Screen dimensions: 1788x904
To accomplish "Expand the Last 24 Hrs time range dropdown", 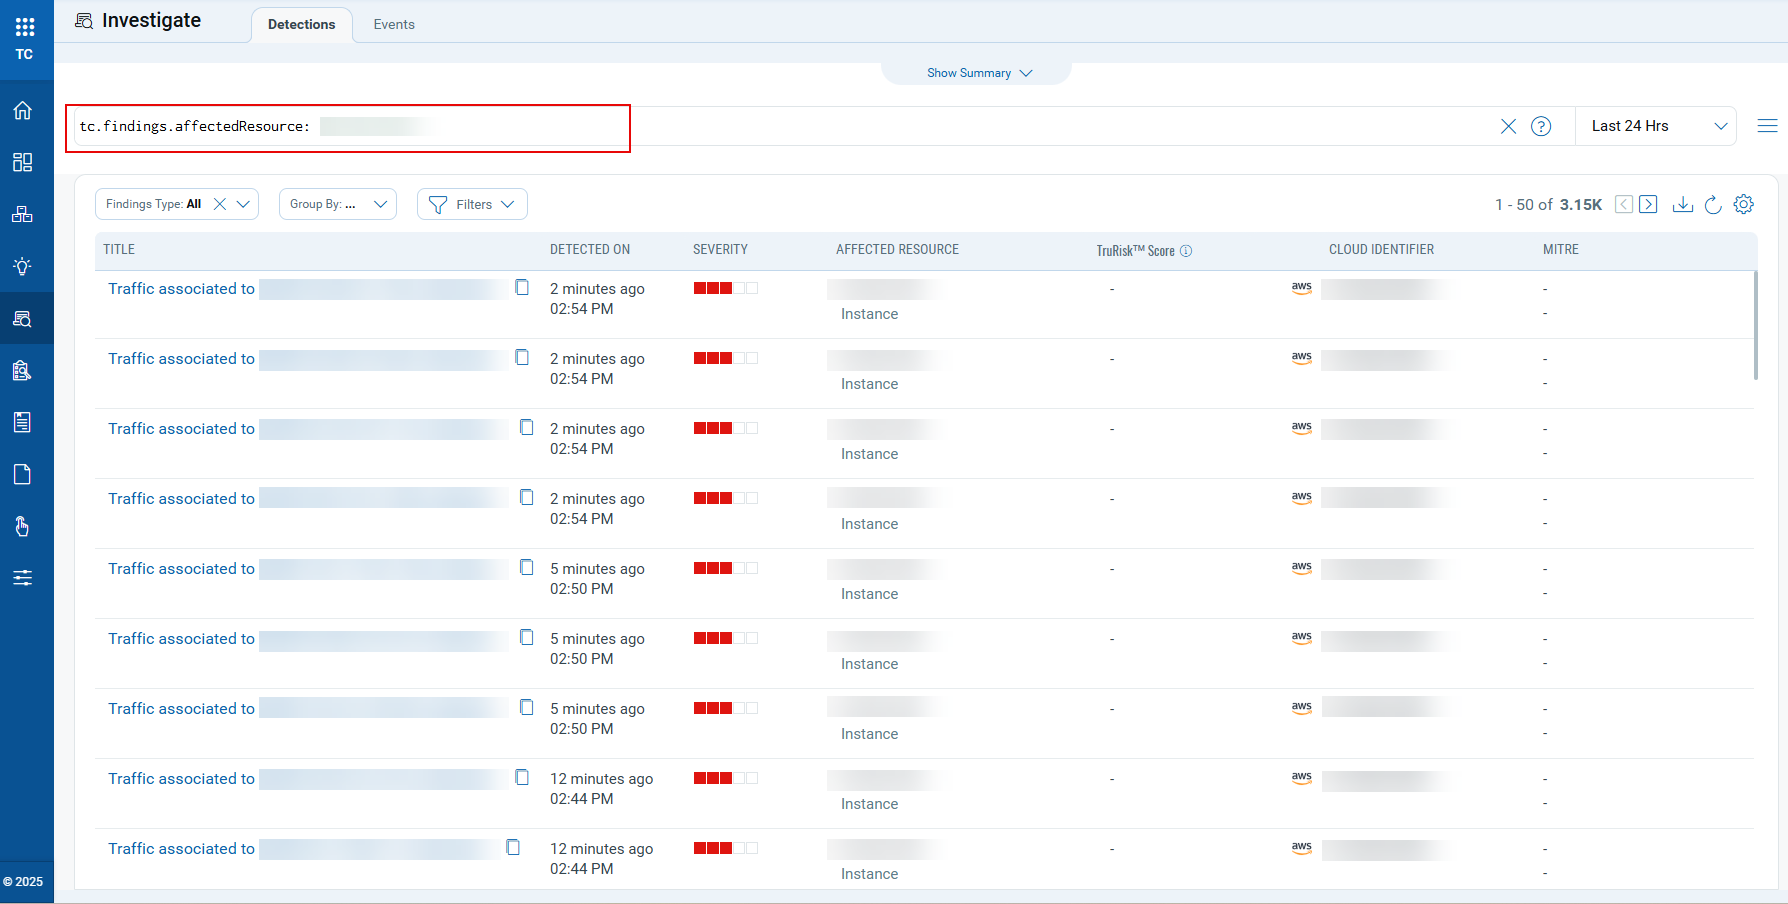I will 1656,126.
